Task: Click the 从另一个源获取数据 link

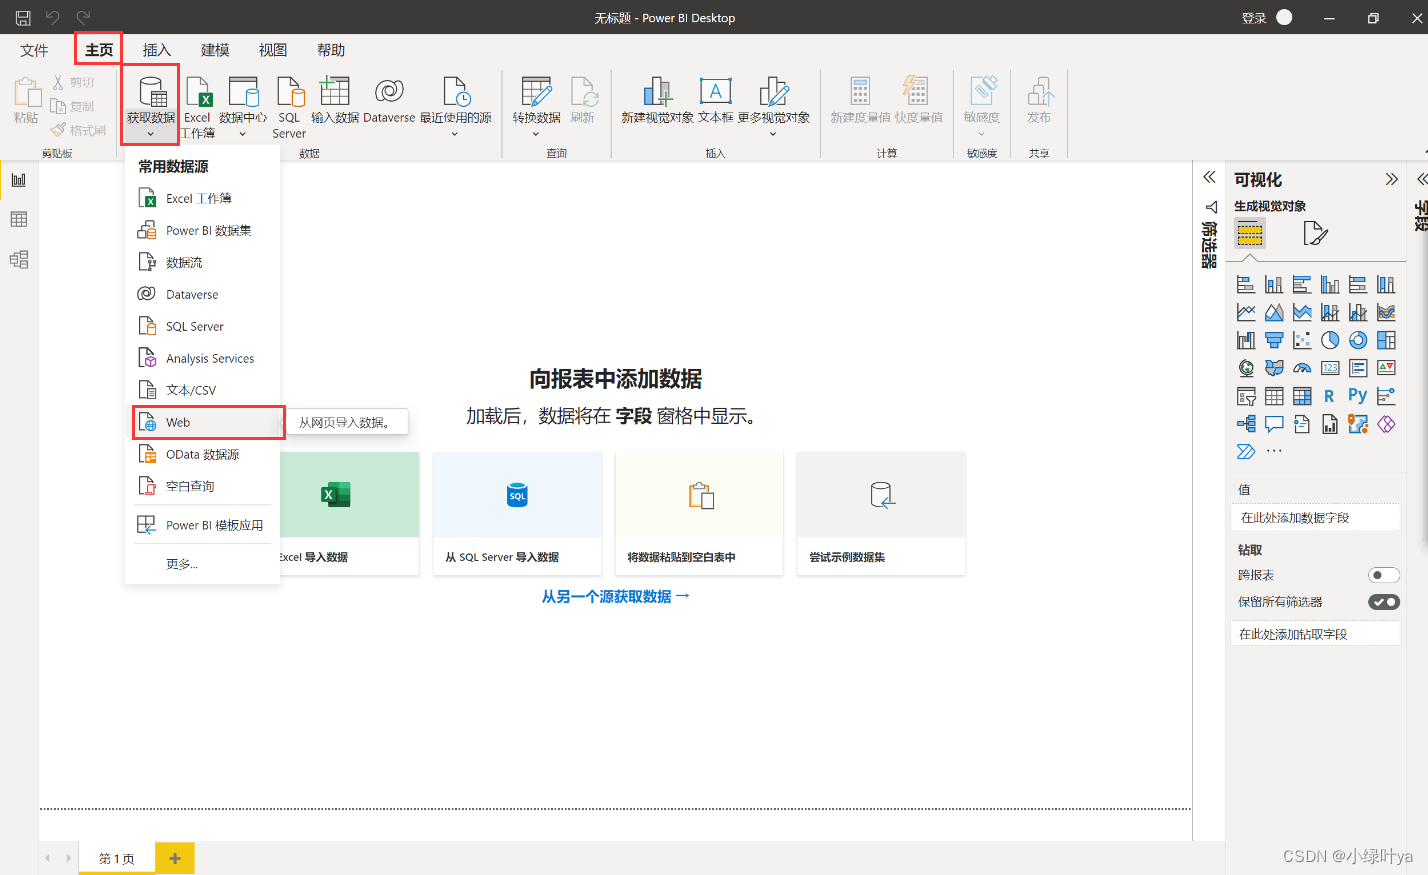Action: 615,594
